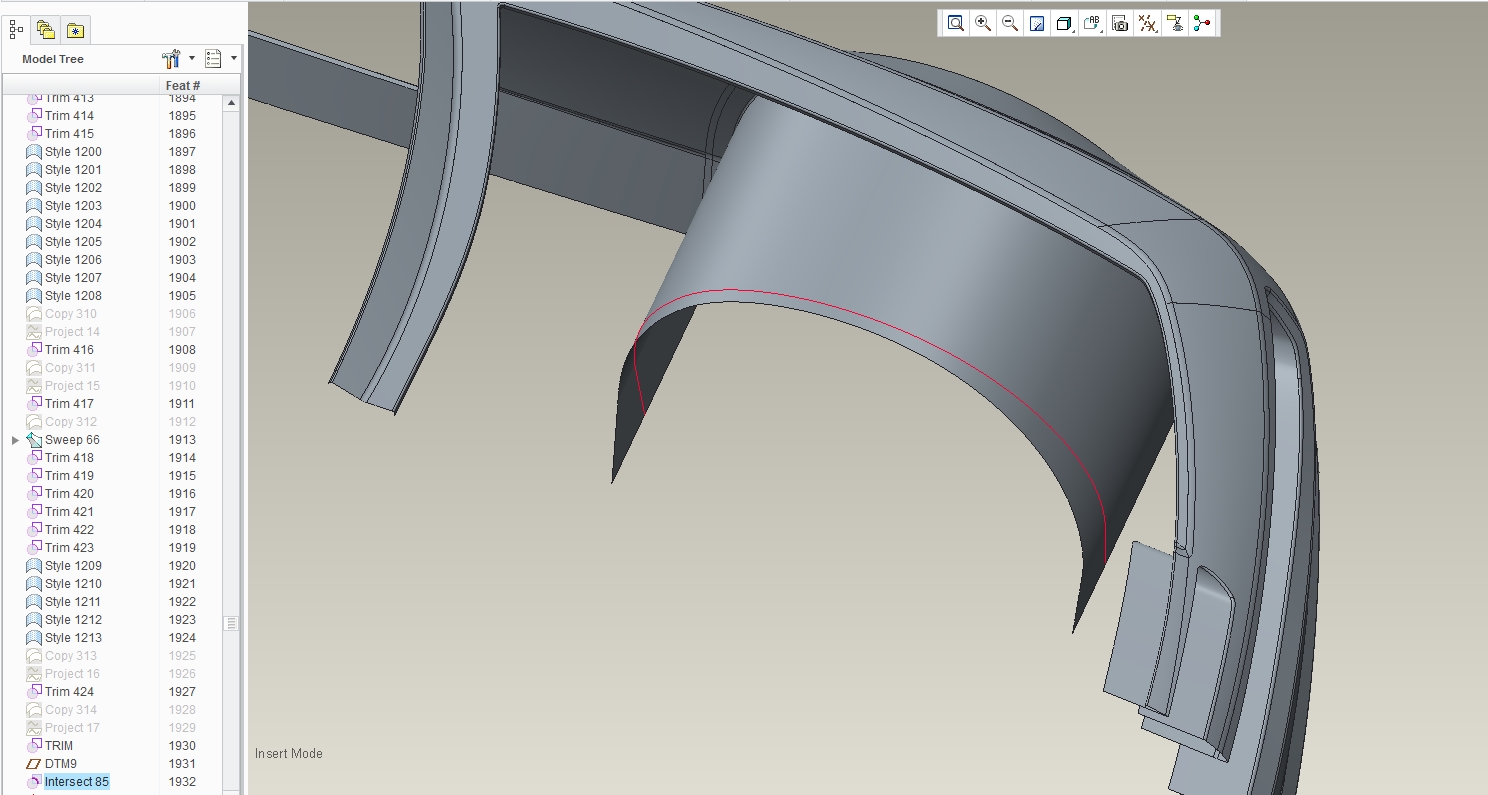Switch to the Favorites folder tab

(x=75, y=30)
